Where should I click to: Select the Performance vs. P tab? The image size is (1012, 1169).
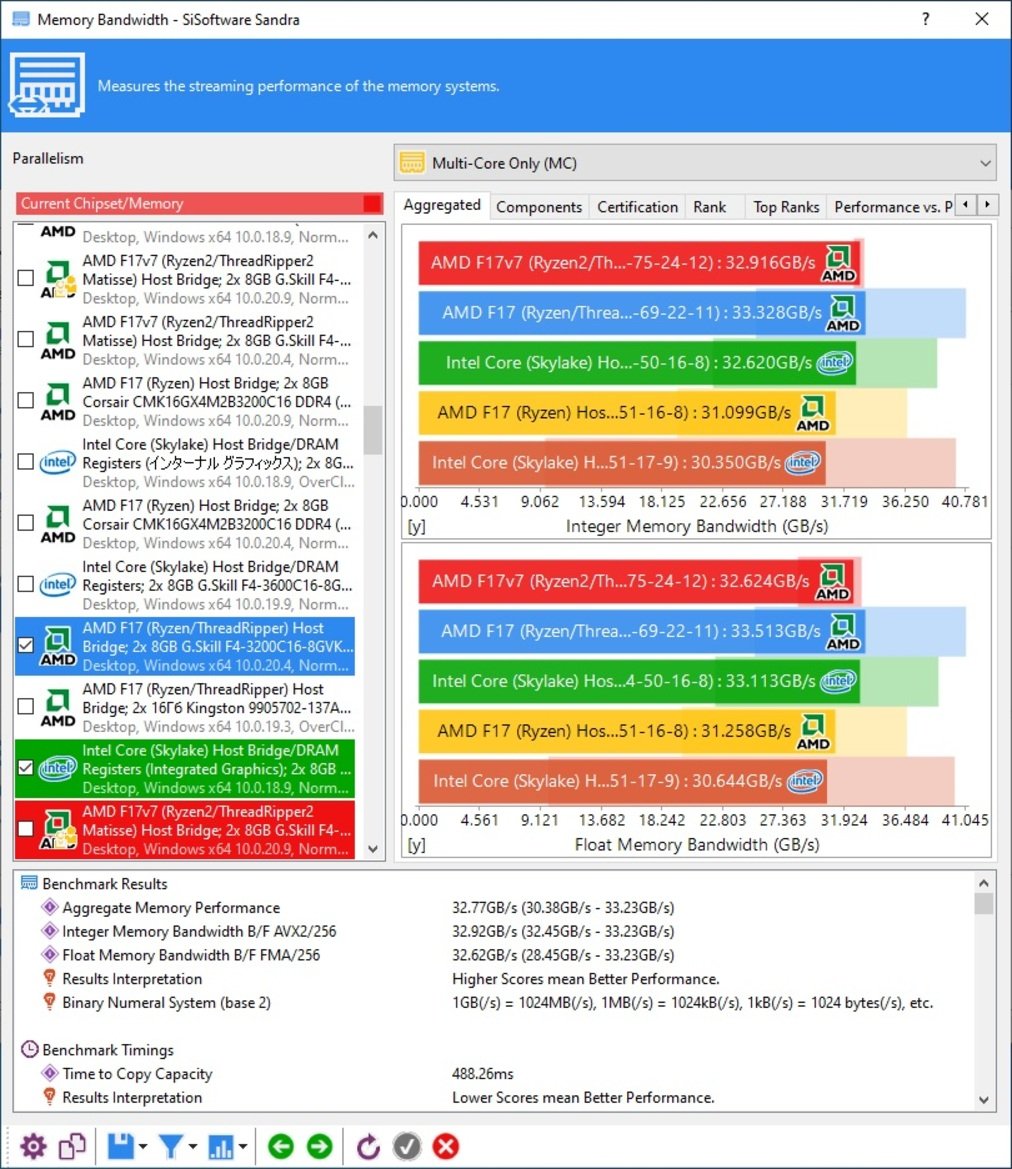point(893,207)
